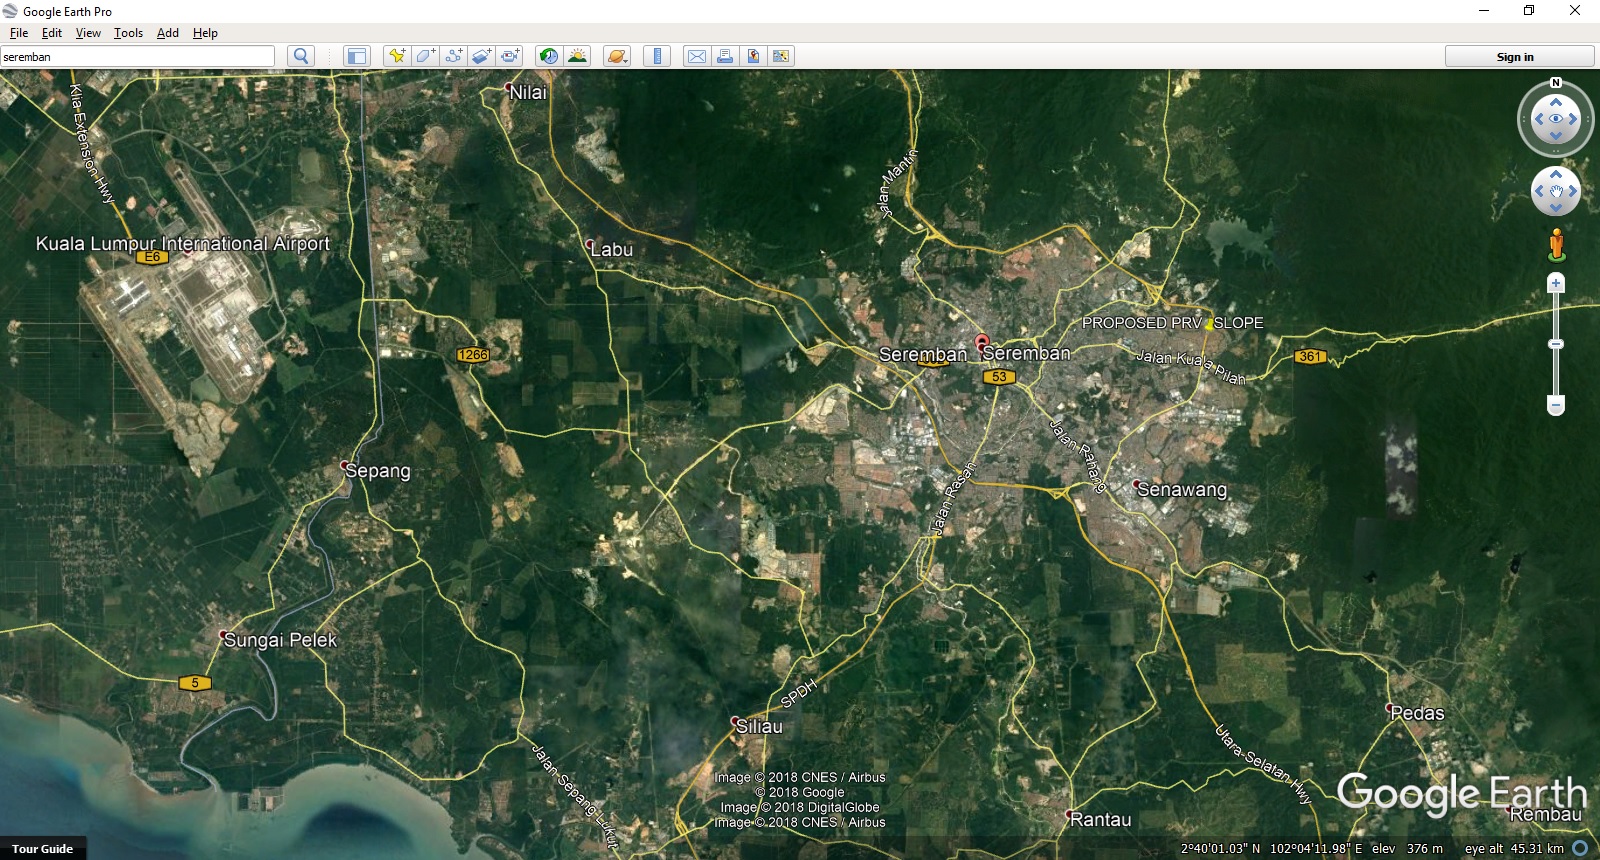The image size is (1600, 860).
Task: Zoom out with the minus button
Action: click(x=1556, y=405)
